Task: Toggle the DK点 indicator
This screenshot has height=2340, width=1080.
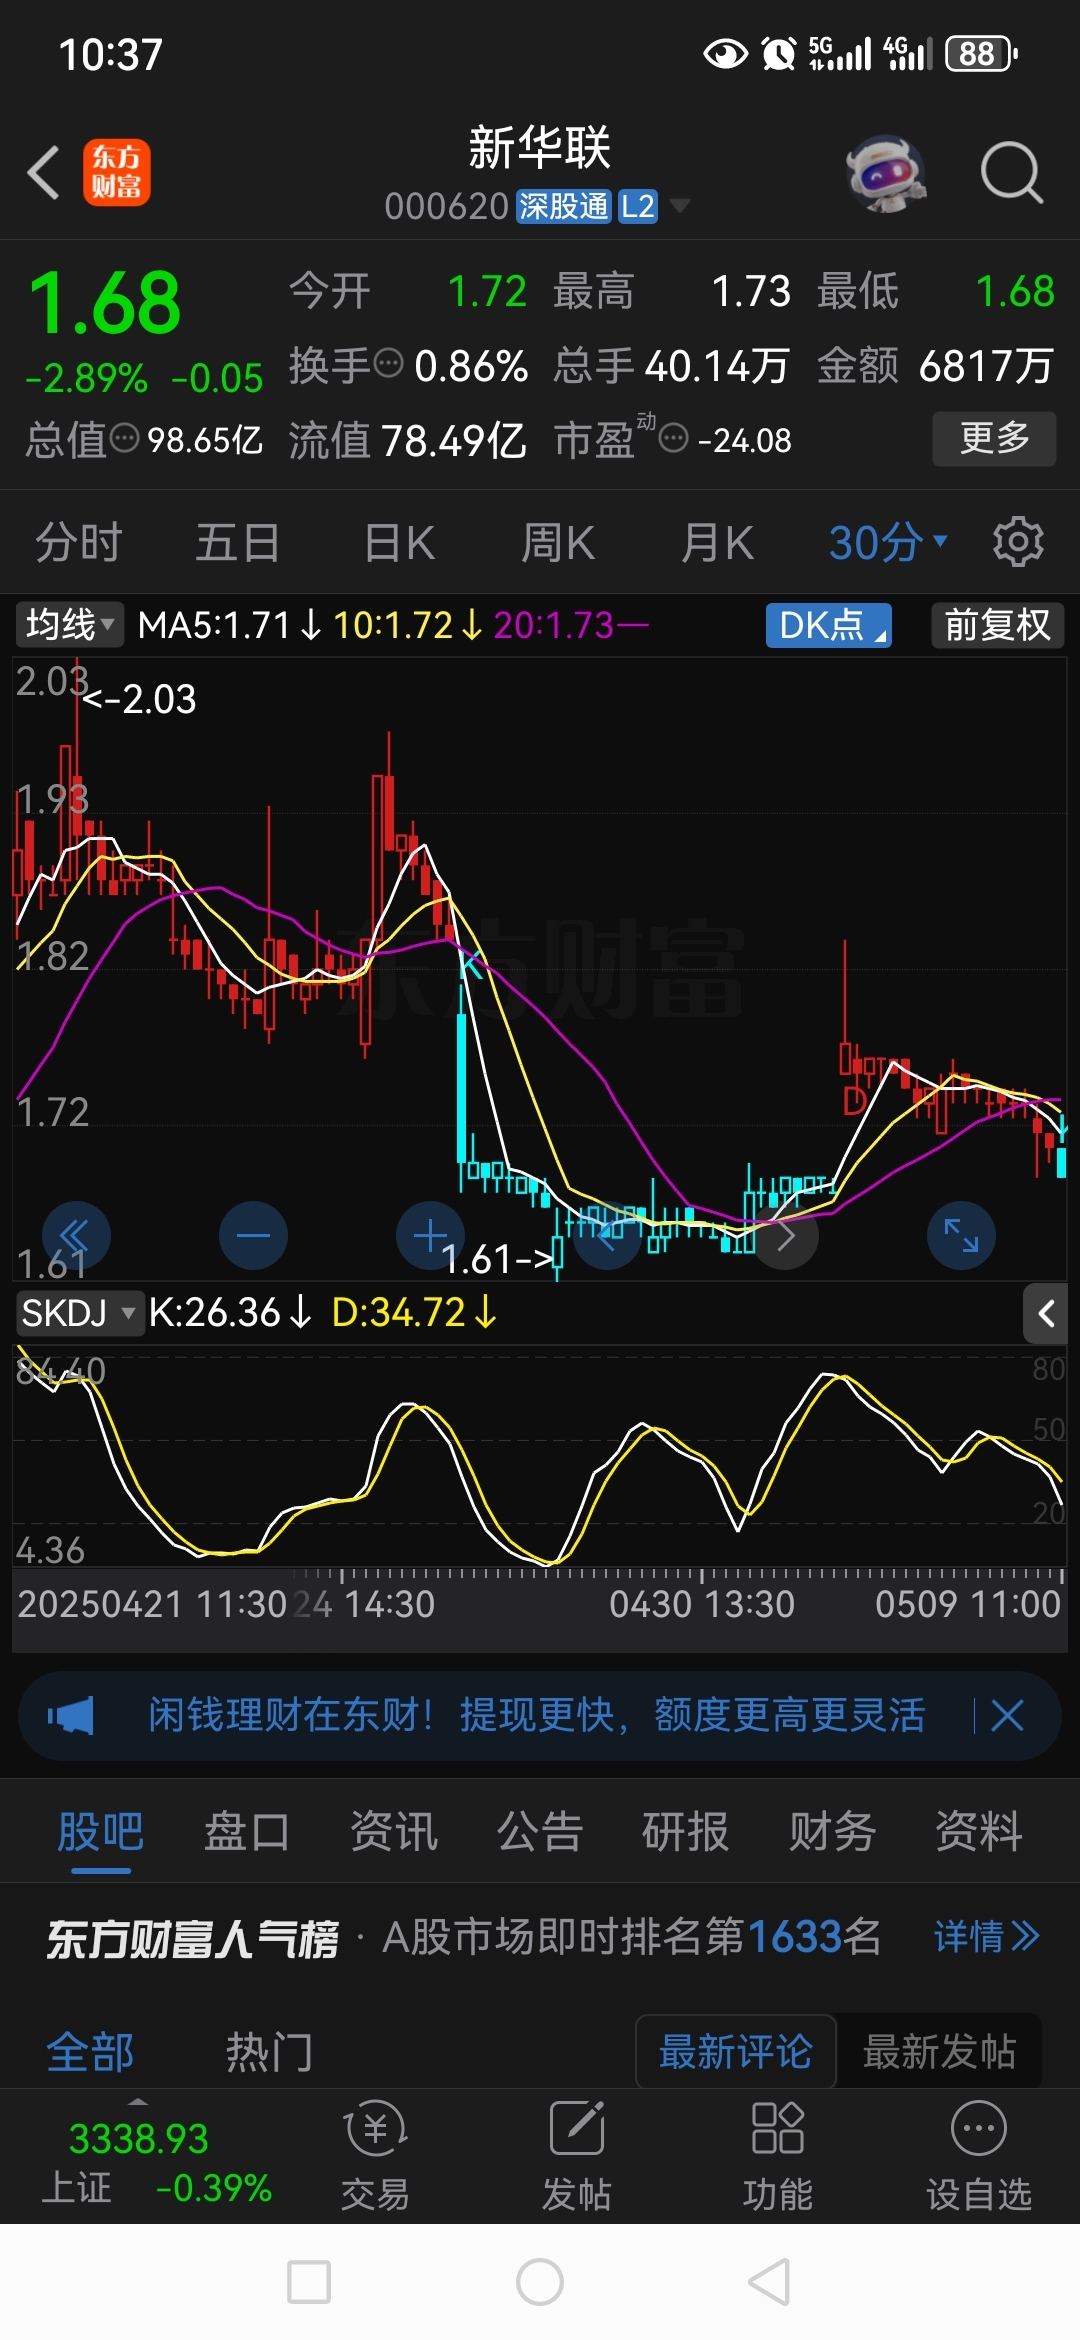Action: pos(828,625)
